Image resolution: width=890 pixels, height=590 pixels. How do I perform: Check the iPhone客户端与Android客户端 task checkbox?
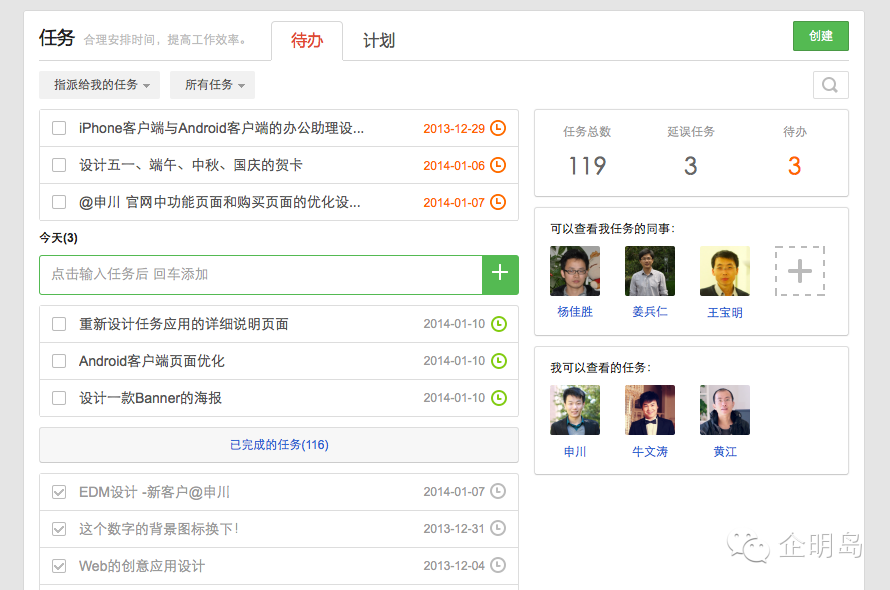(x=59, y=128)
